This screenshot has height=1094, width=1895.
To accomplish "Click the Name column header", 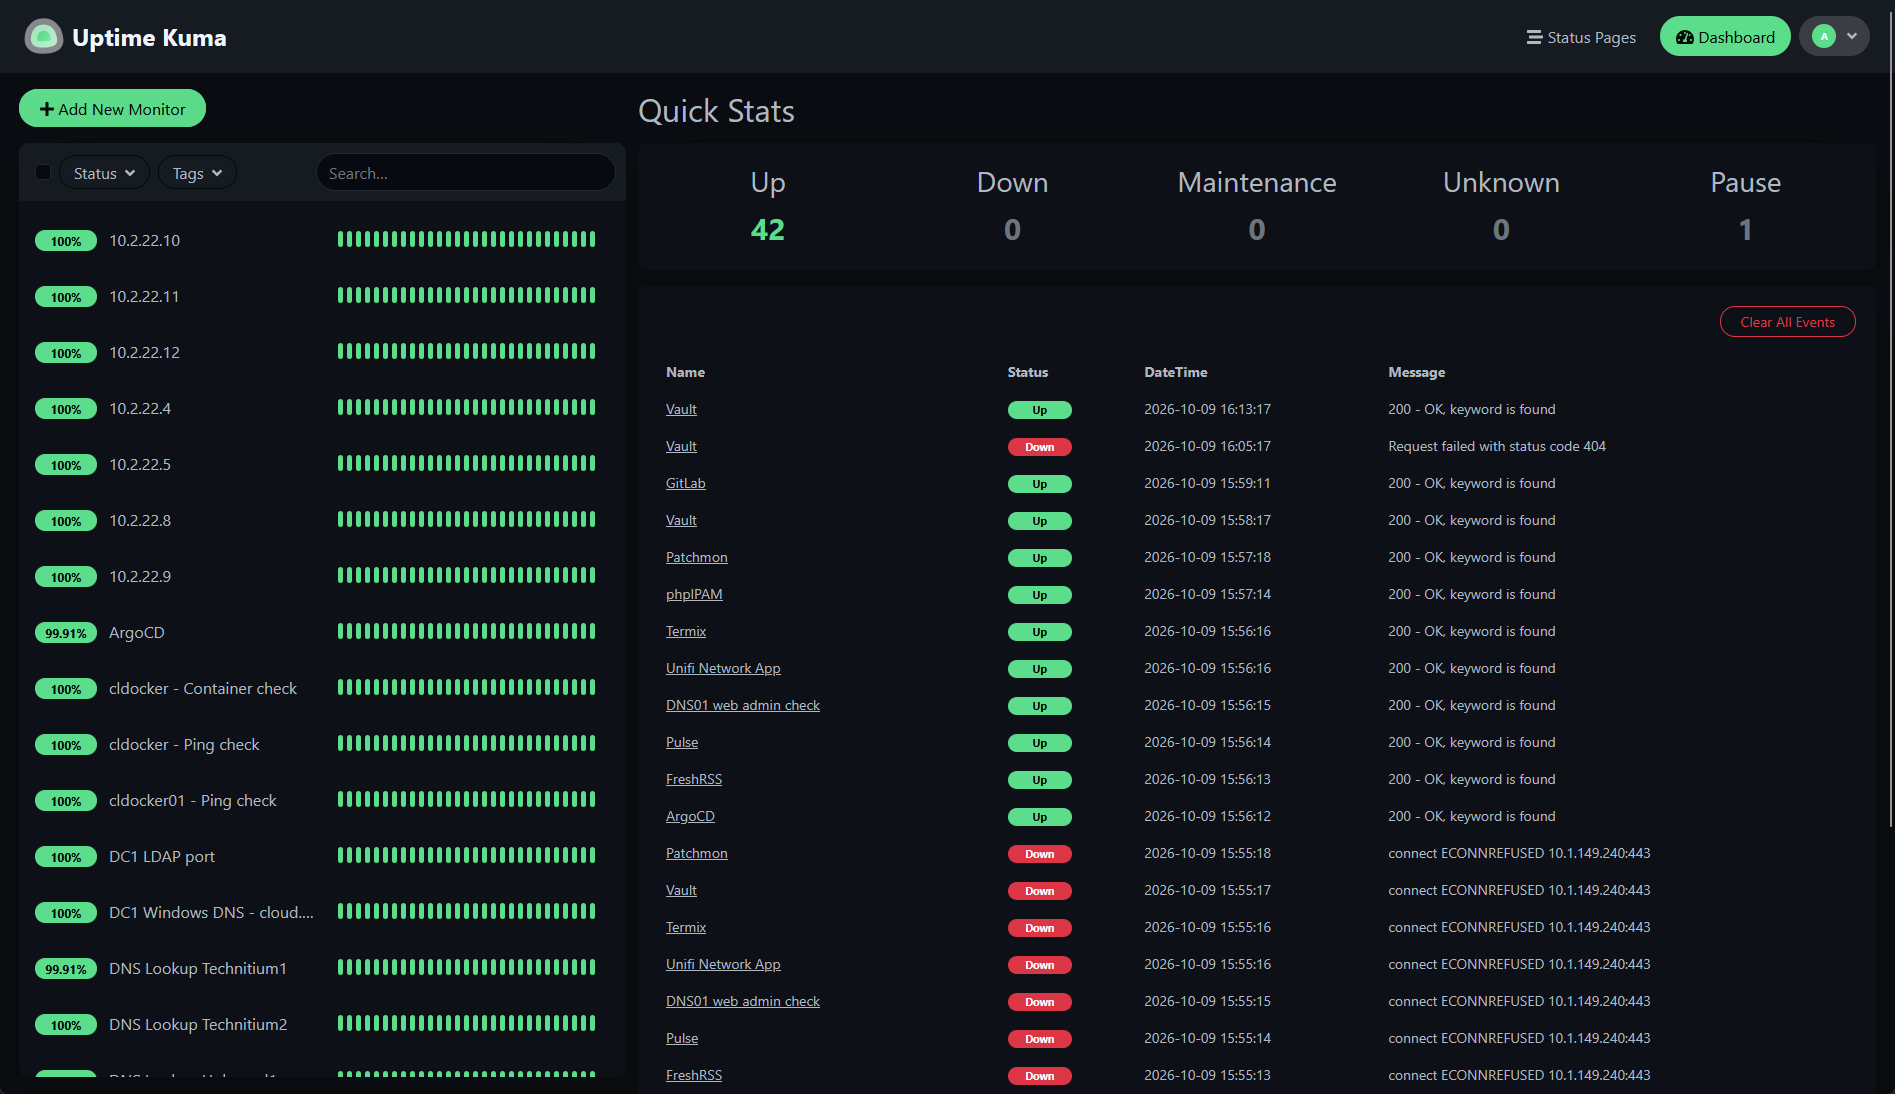I will coord(685,372).
